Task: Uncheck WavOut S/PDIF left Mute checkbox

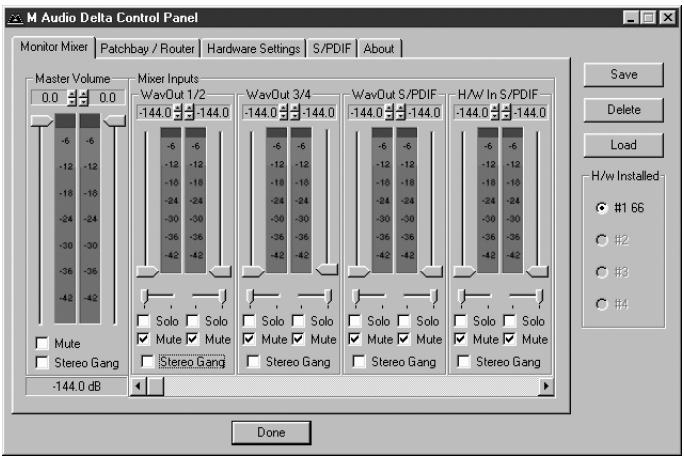Action: pyautogui.click(x=355, y=339)
